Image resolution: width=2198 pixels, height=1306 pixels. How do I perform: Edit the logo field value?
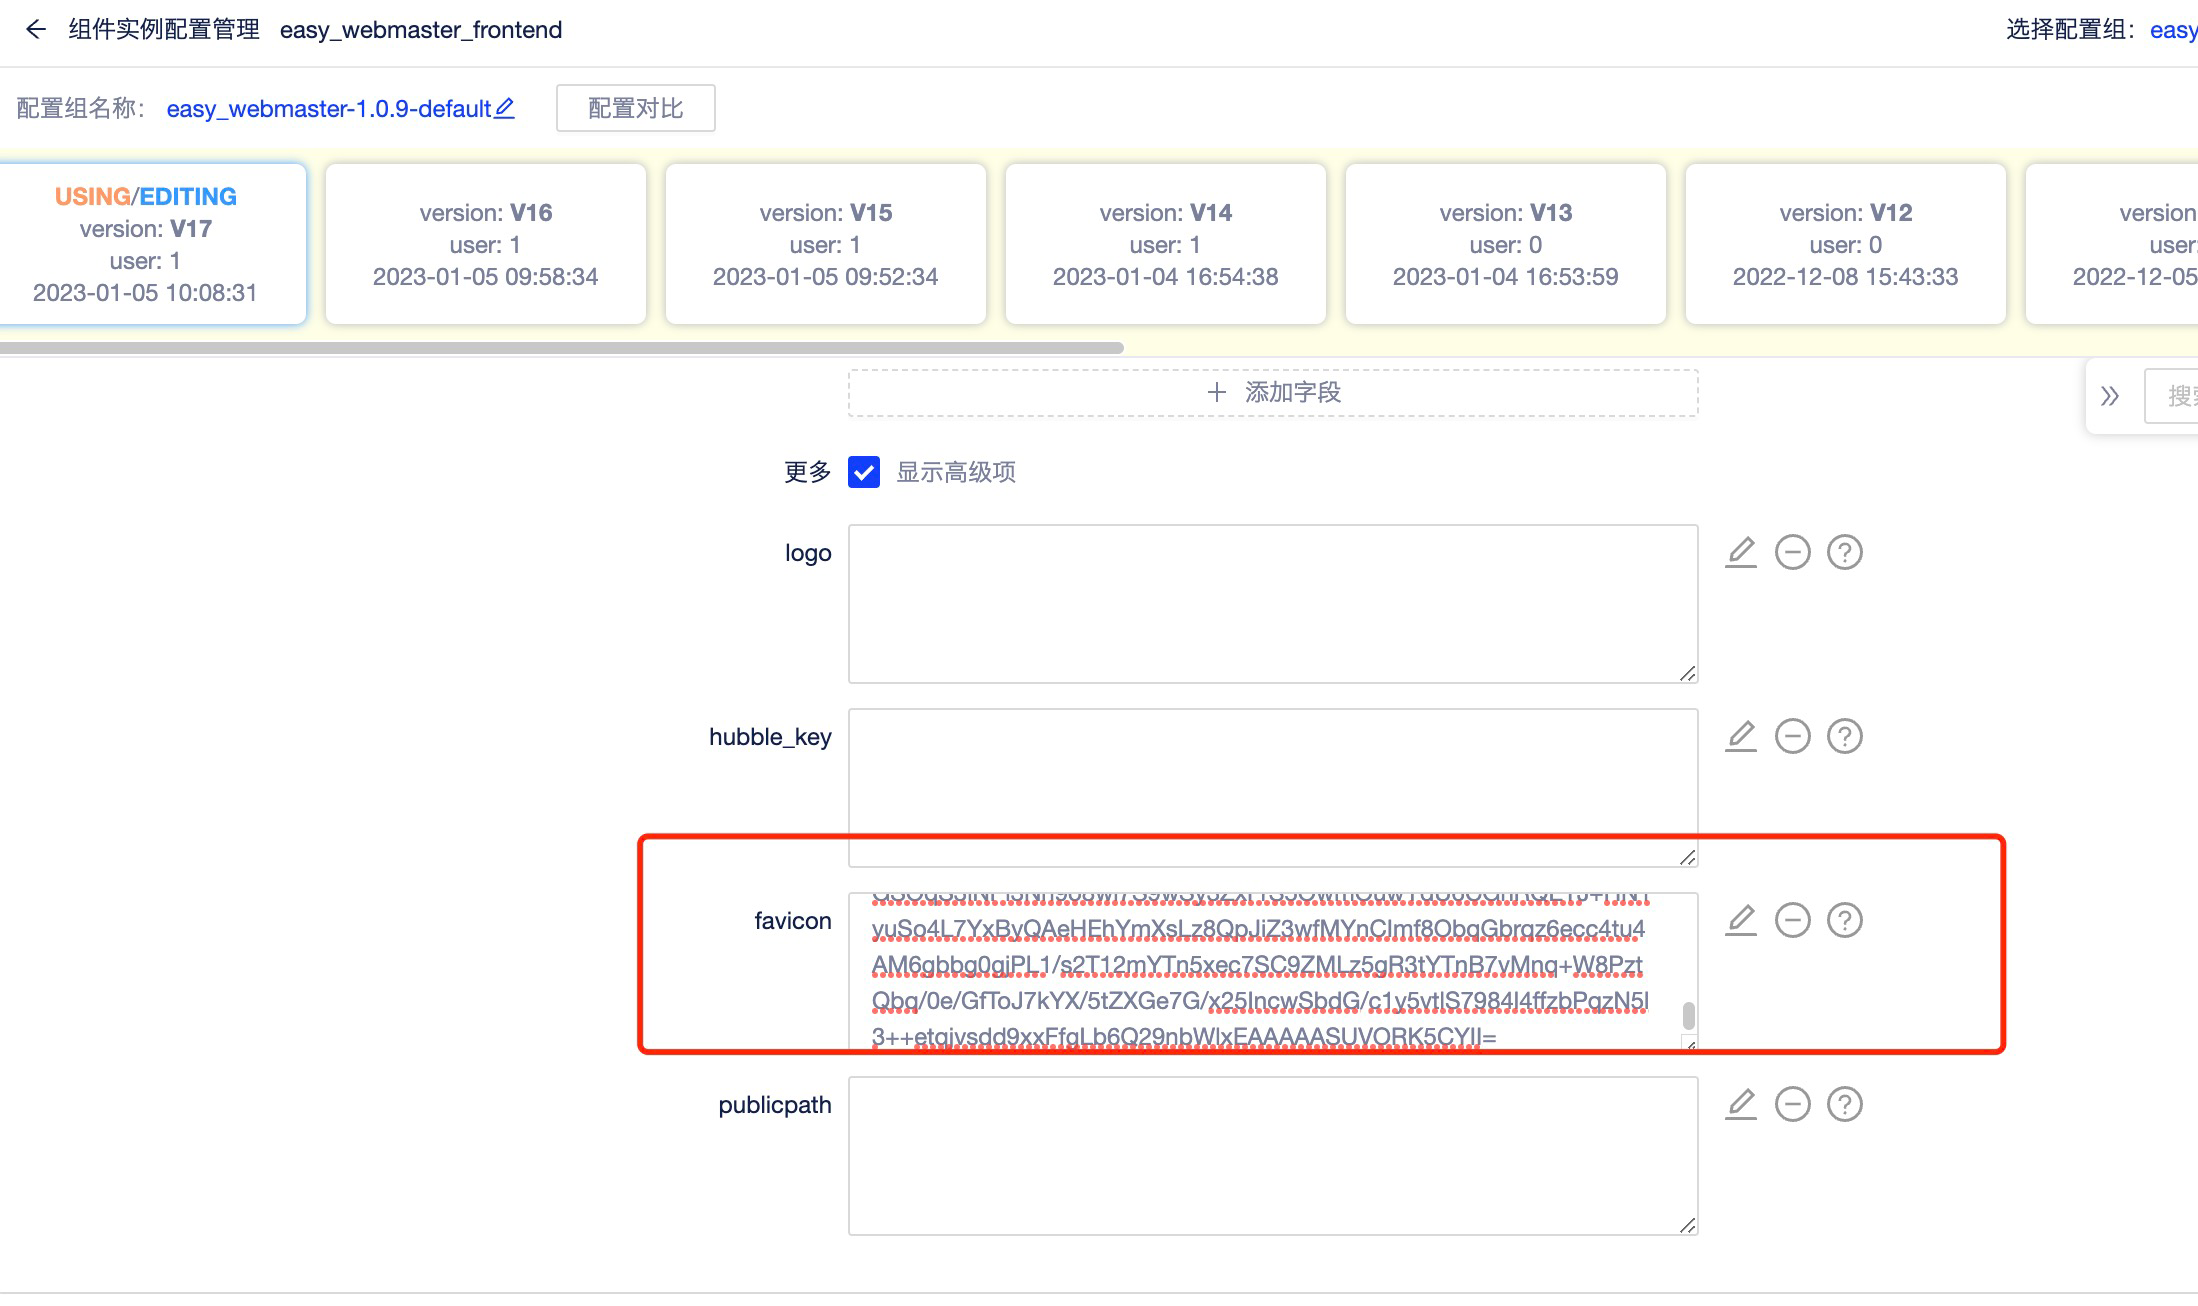coord(1741,552)
